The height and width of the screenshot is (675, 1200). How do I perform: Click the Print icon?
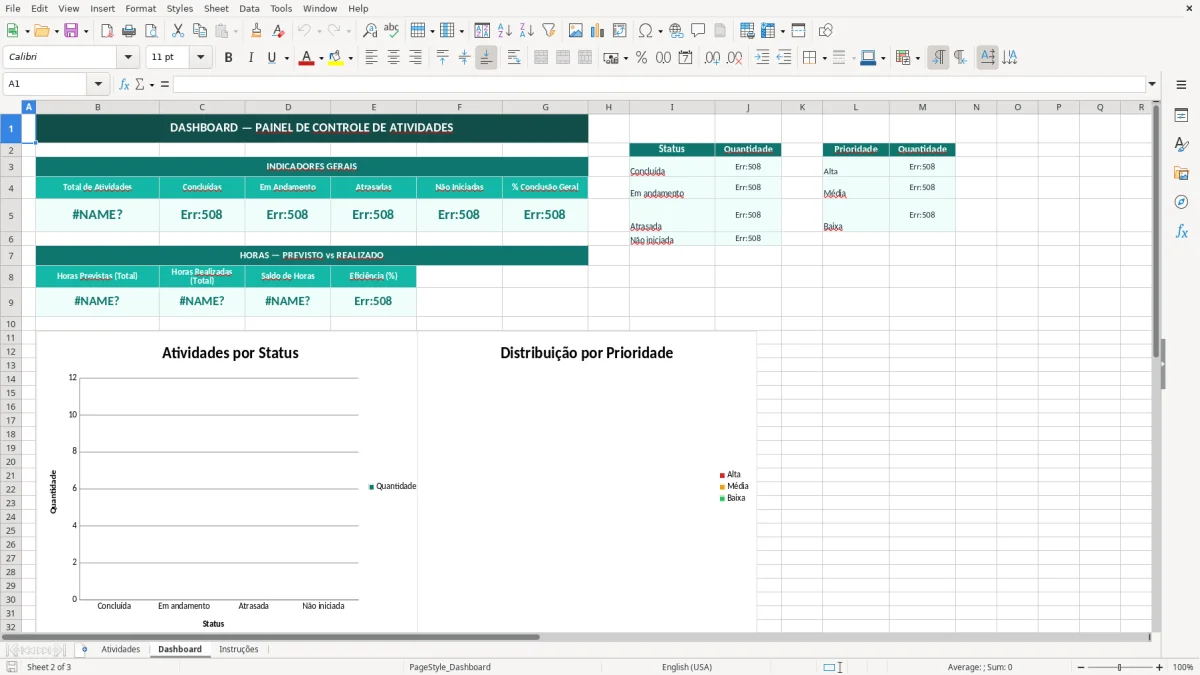point(129,31)
